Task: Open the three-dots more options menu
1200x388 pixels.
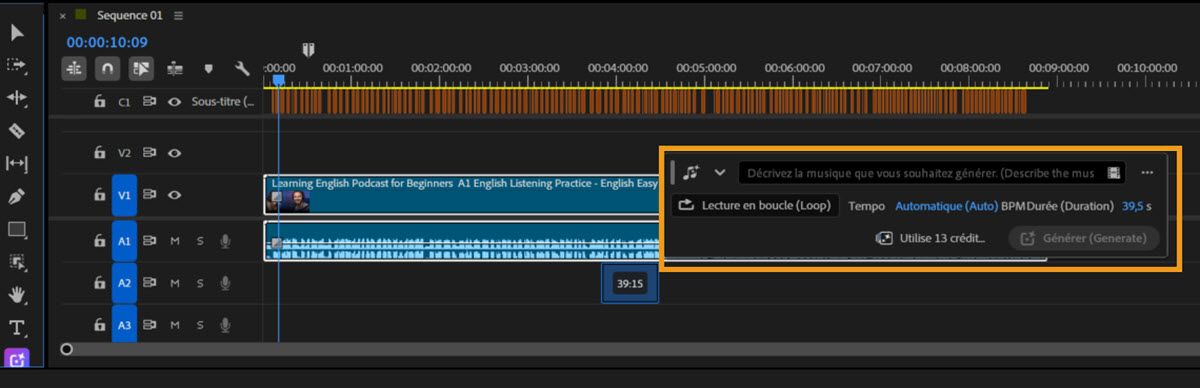Action: 1147,172
